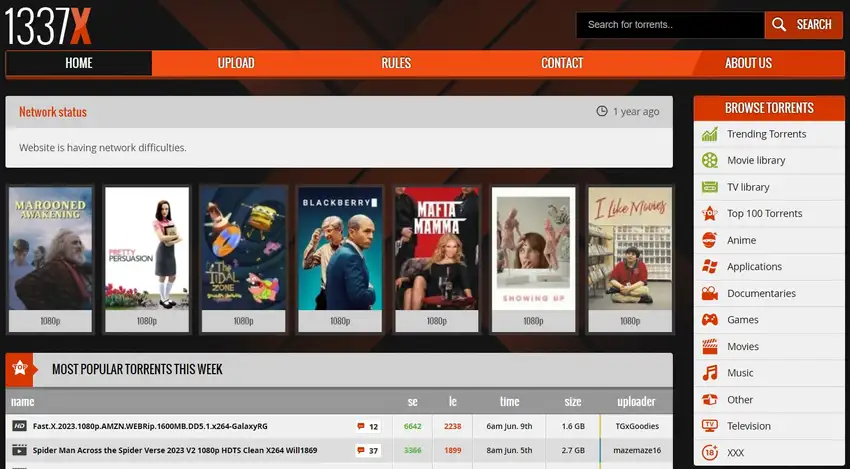Image resolution: width=850 pixels, height=469 pixels.
Task: Click the TV library icon
Action: (x=710, y=187)
